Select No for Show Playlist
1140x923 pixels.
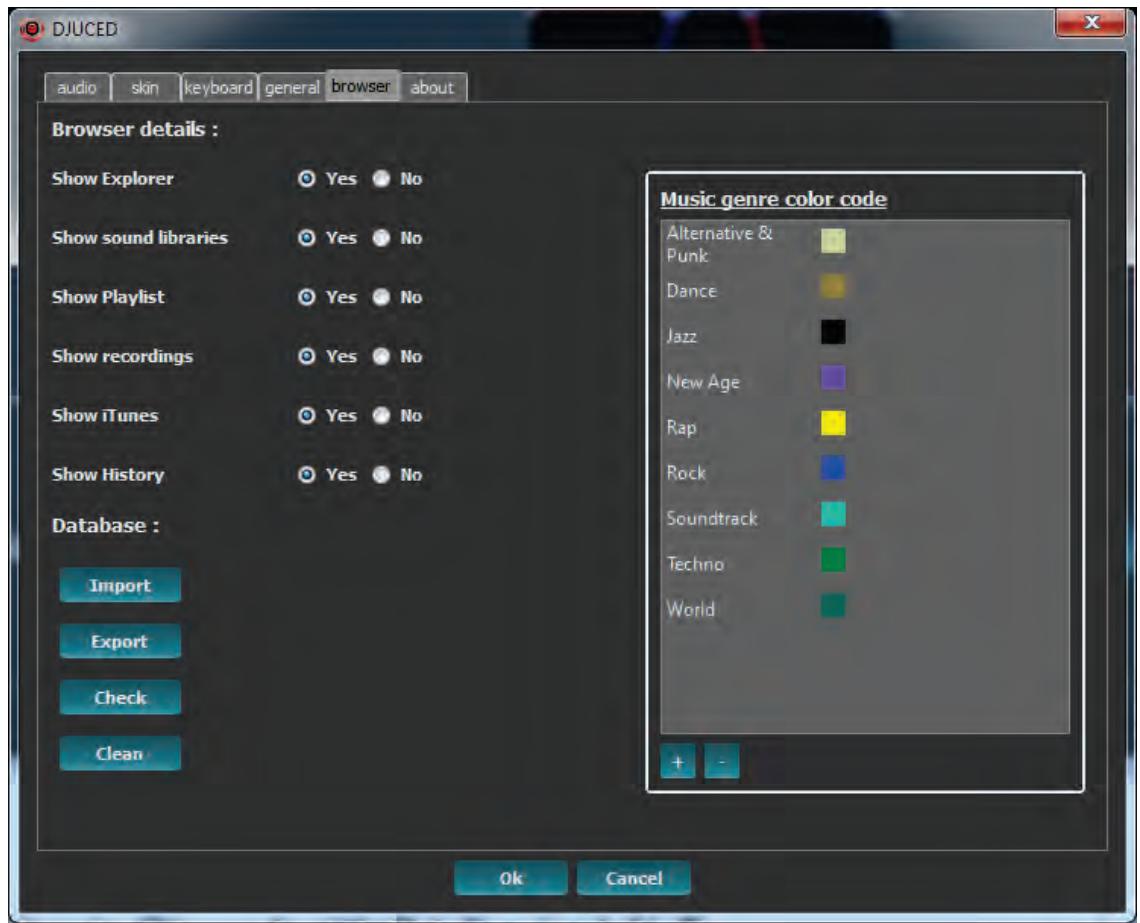coord(381,297)
